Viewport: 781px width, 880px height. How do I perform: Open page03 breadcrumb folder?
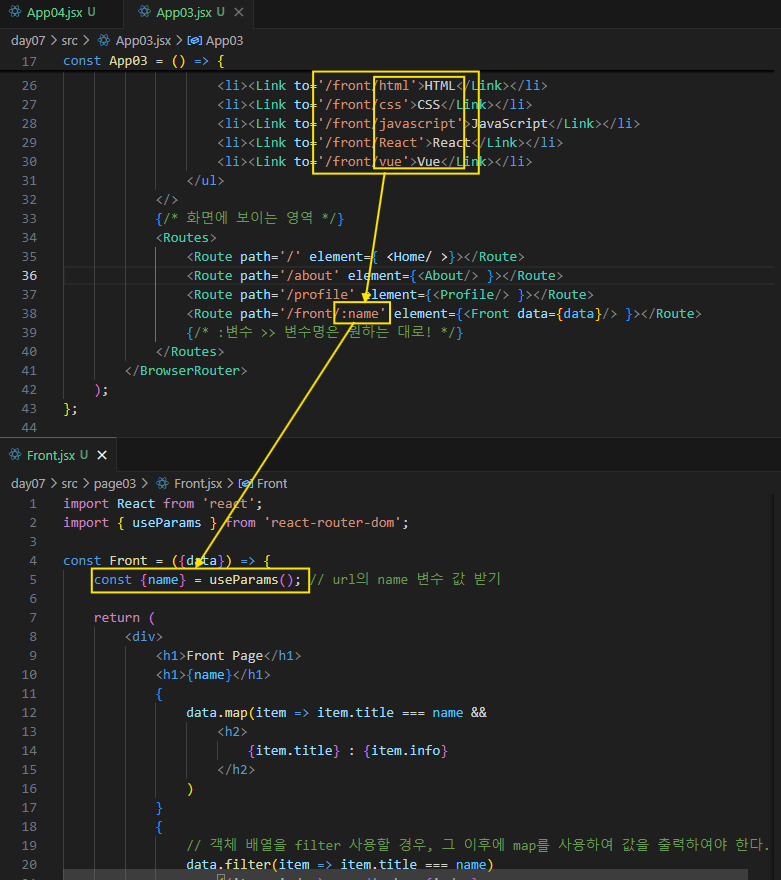tap(114, 483)
